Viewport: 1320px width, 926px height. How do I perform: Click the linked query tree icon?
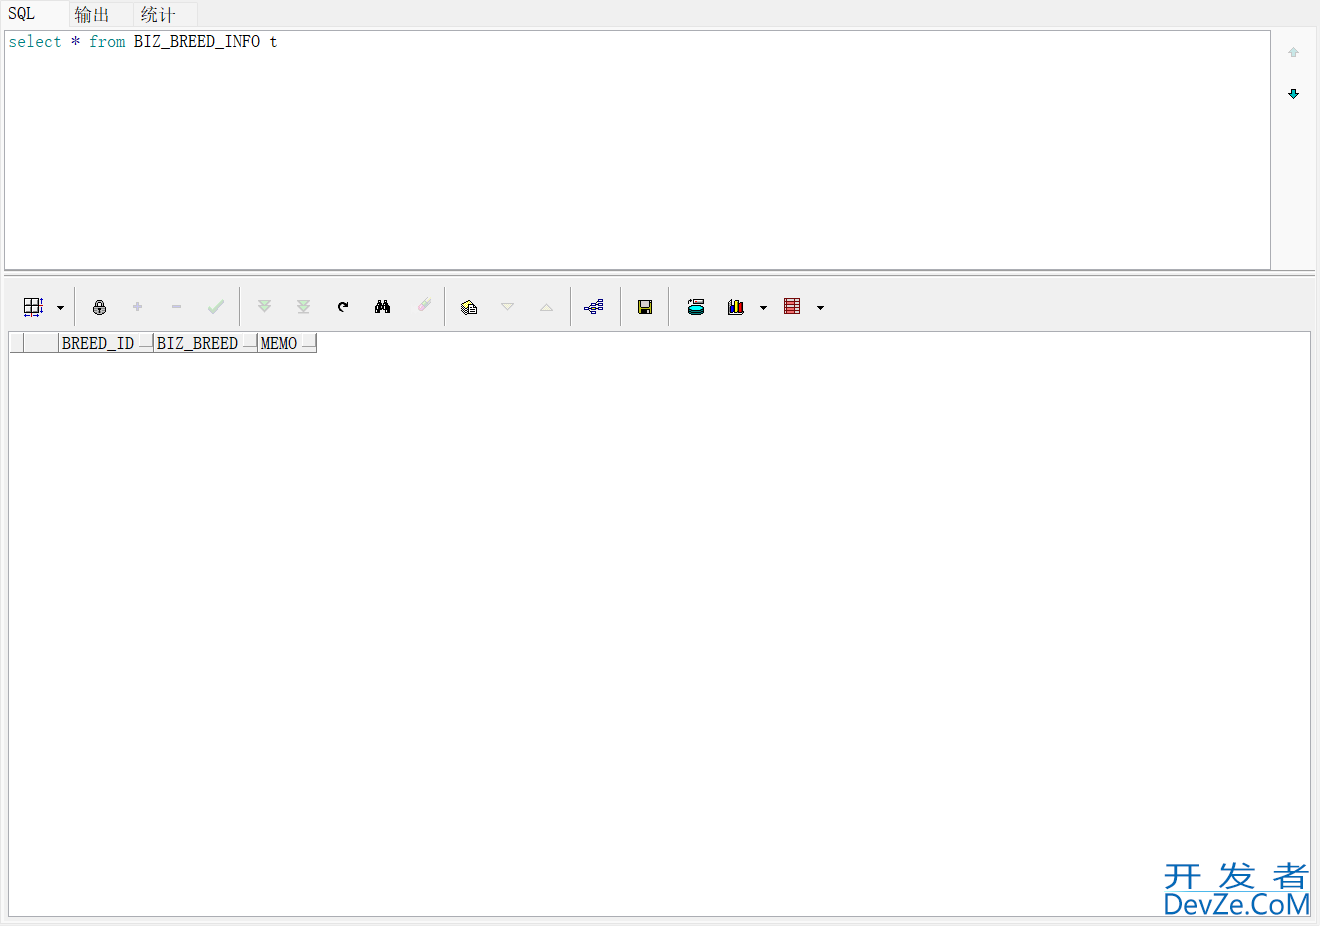[x=594, y=307]
